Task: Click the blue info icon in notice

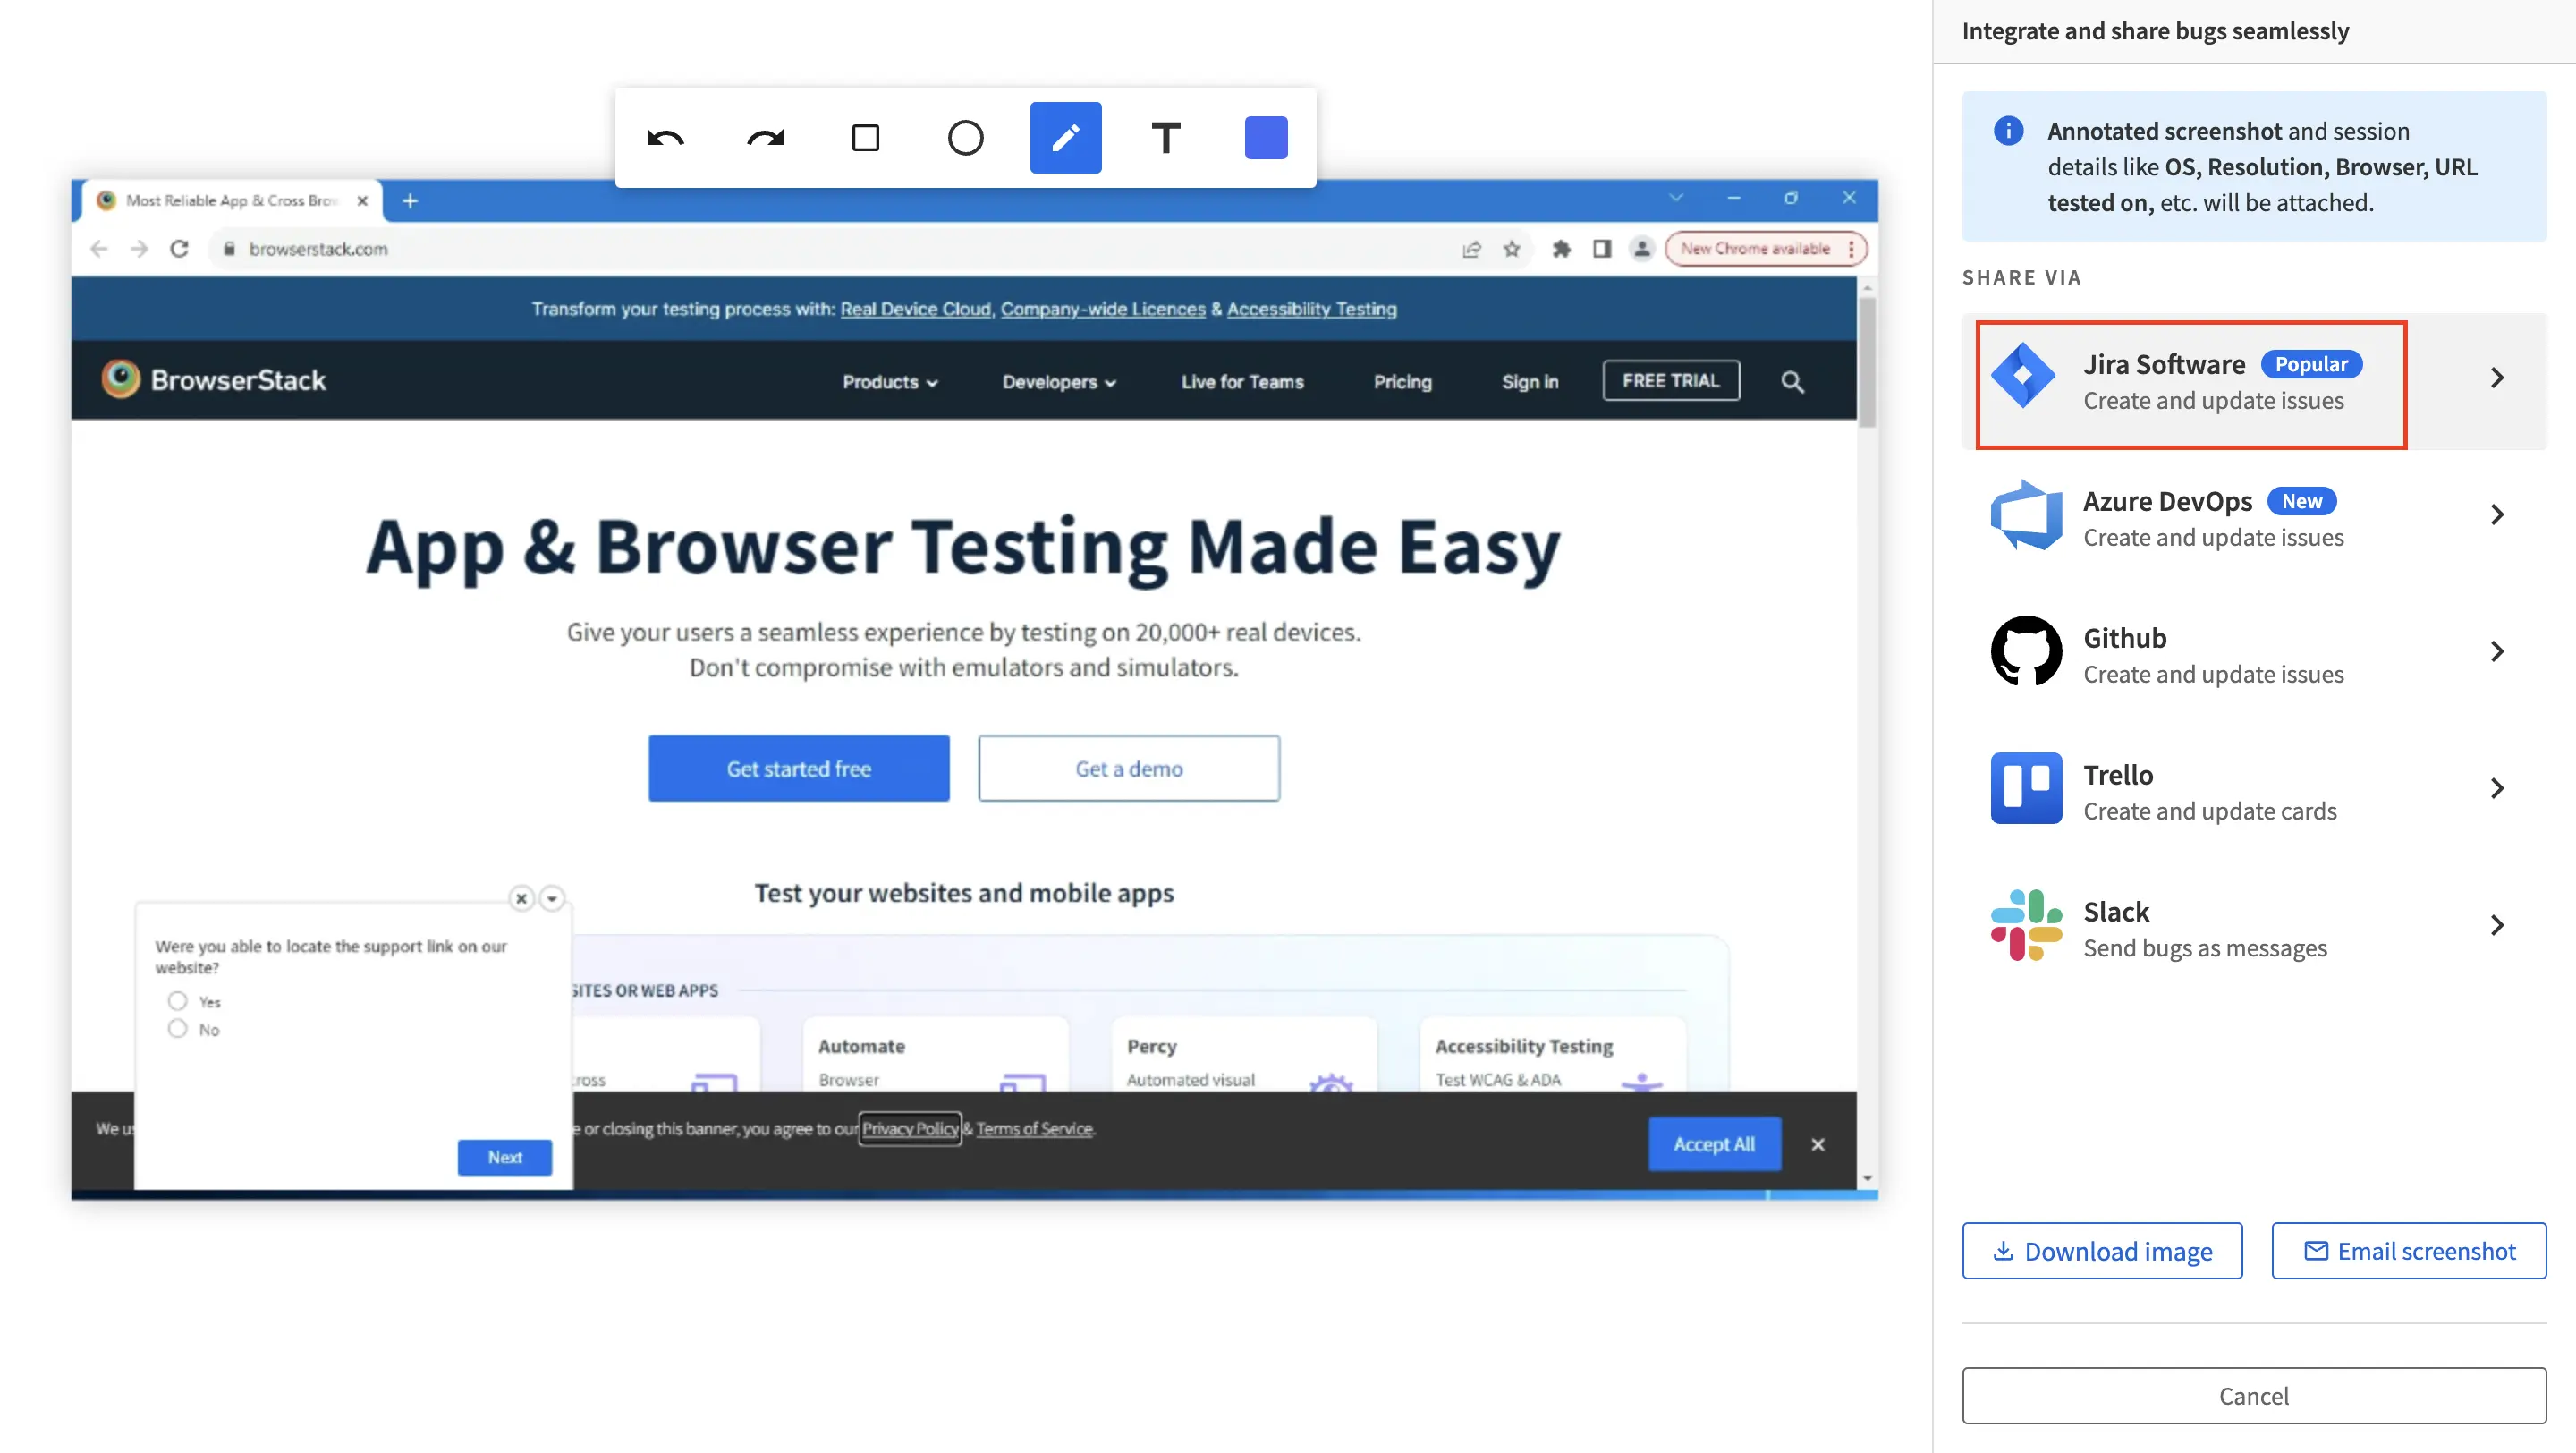Action: (2008, 131)
